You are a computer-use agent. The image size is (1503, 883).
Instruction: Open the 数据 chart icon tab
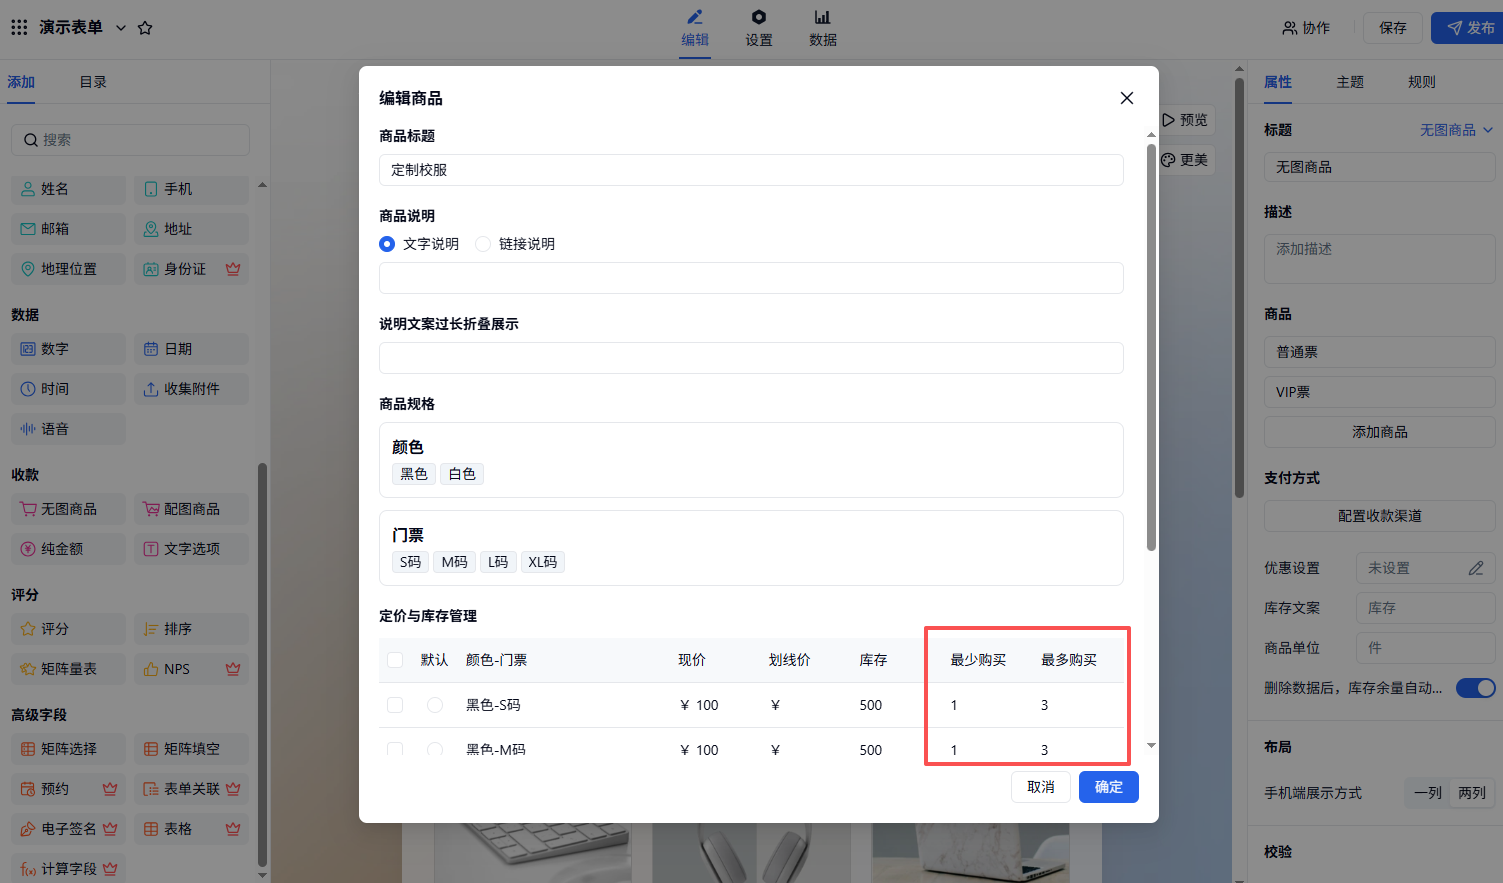coord(822,18)
